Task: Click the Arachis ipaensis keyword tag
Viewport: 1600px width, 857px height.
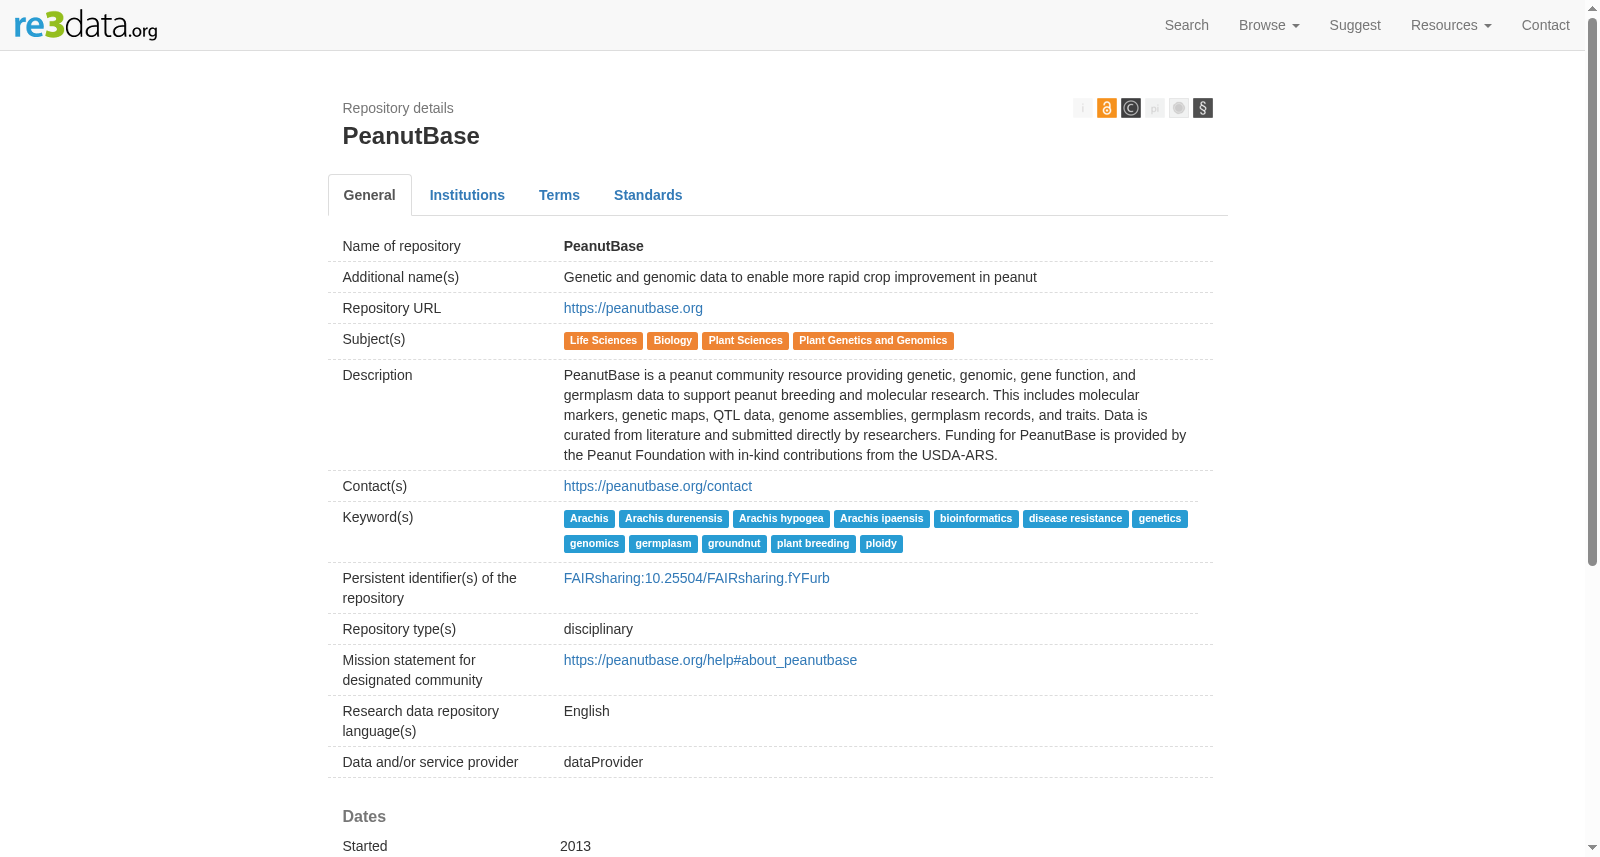Action: [882, 519]
